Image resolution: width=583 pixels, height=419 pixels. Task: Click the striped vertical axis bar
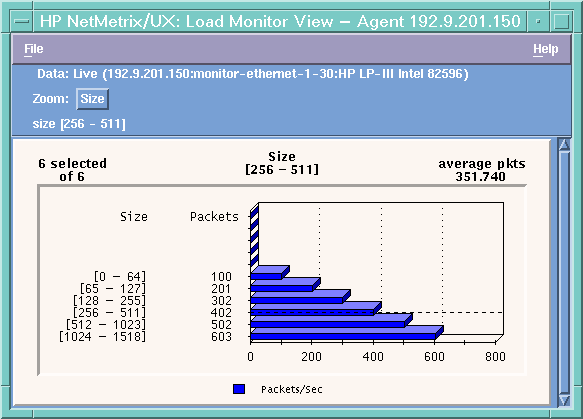click(254, 238)
